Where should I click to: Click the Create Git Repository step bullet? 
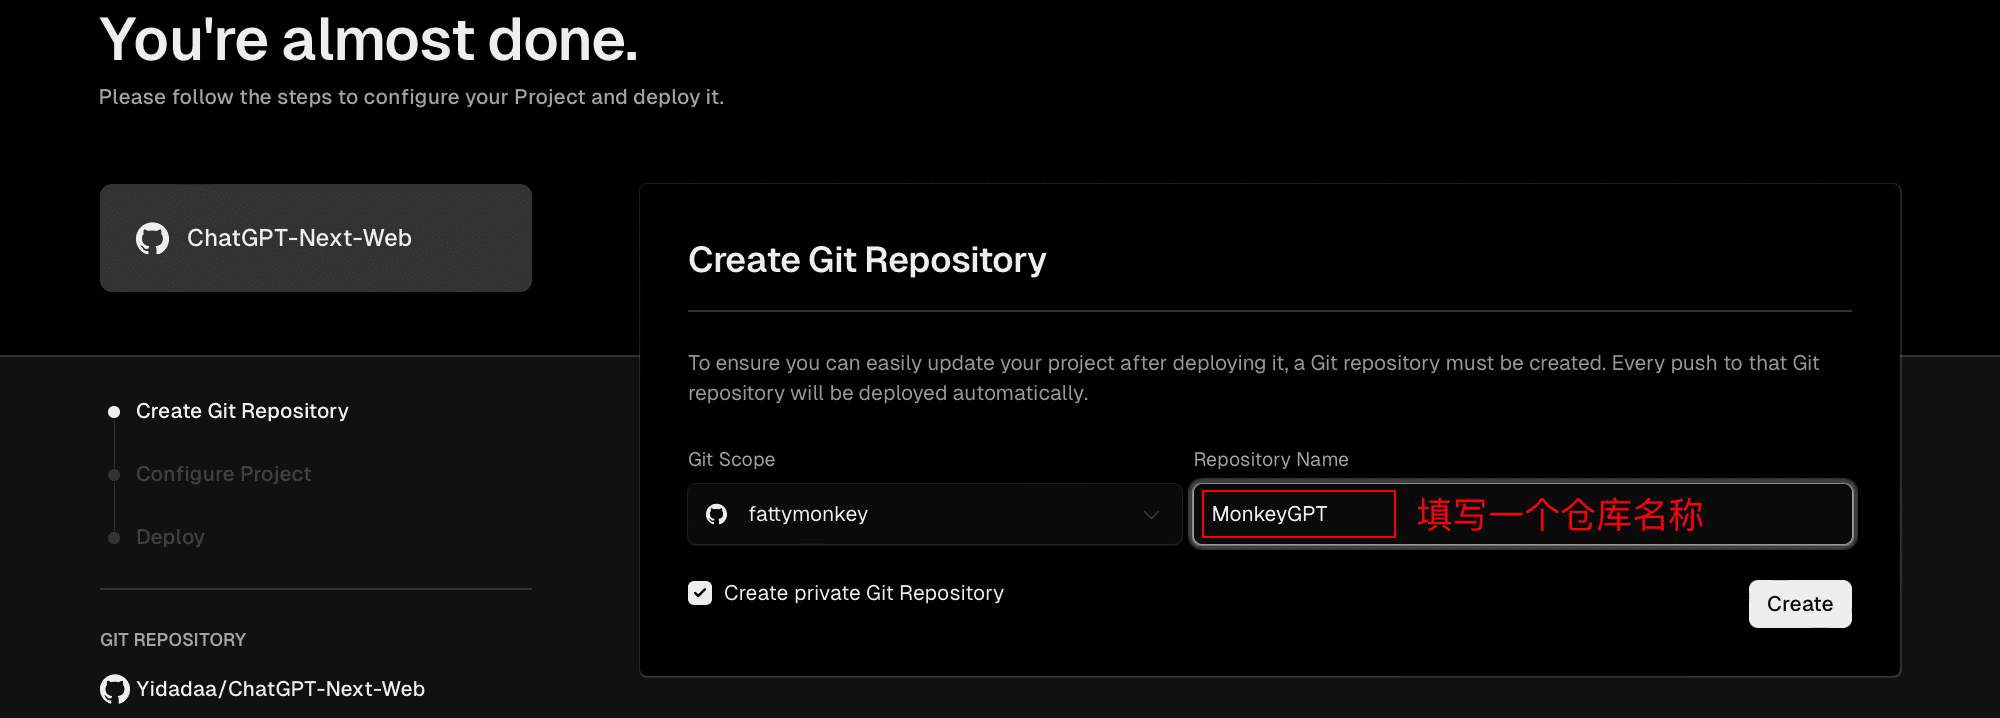coord(114,412)
